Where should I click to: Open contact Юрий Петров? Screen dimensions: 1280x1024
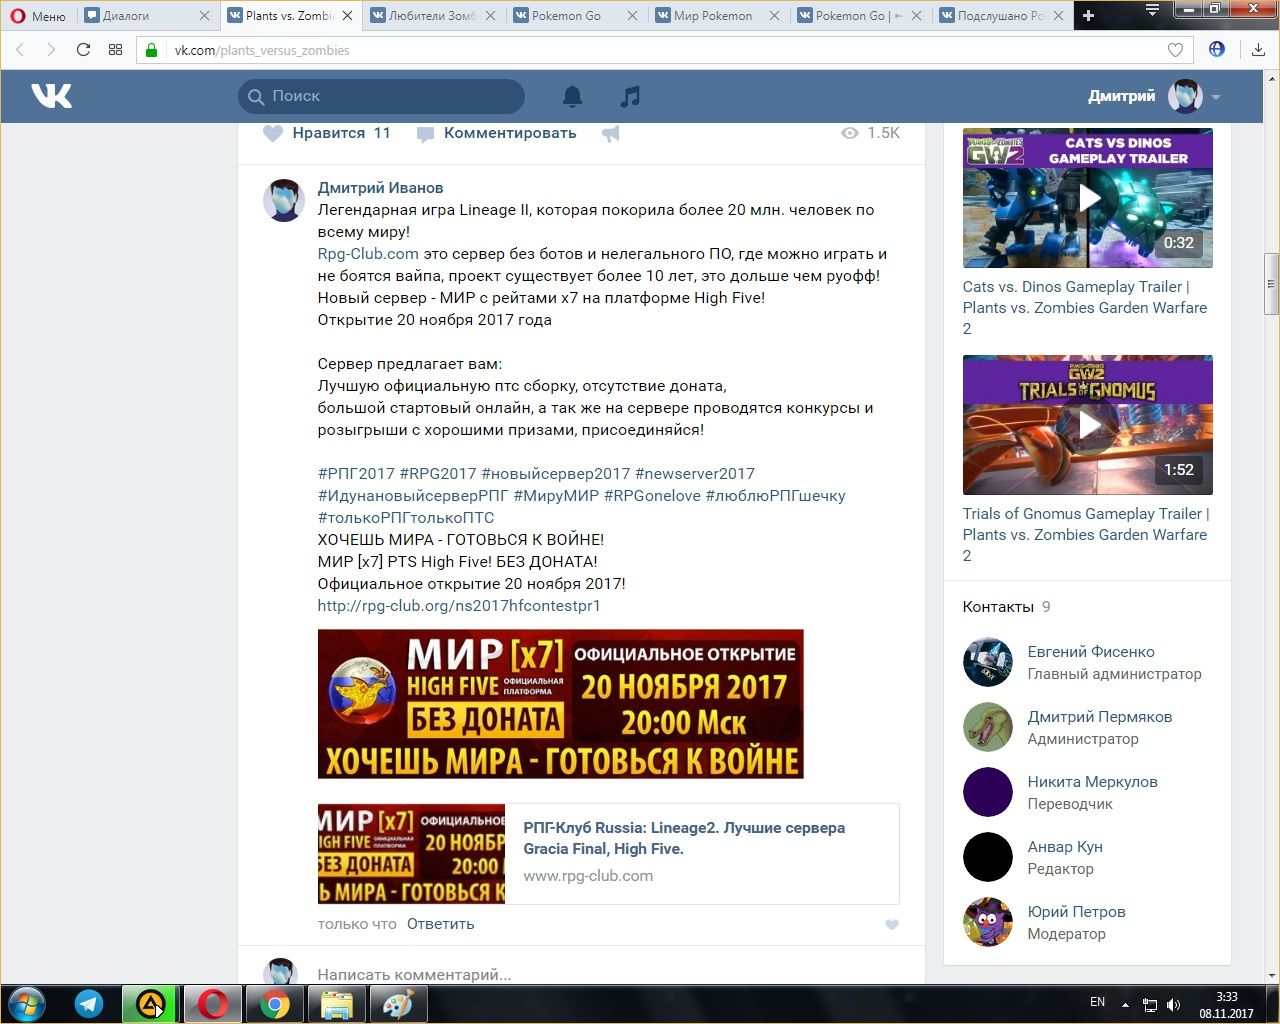tap(1077, 912)
